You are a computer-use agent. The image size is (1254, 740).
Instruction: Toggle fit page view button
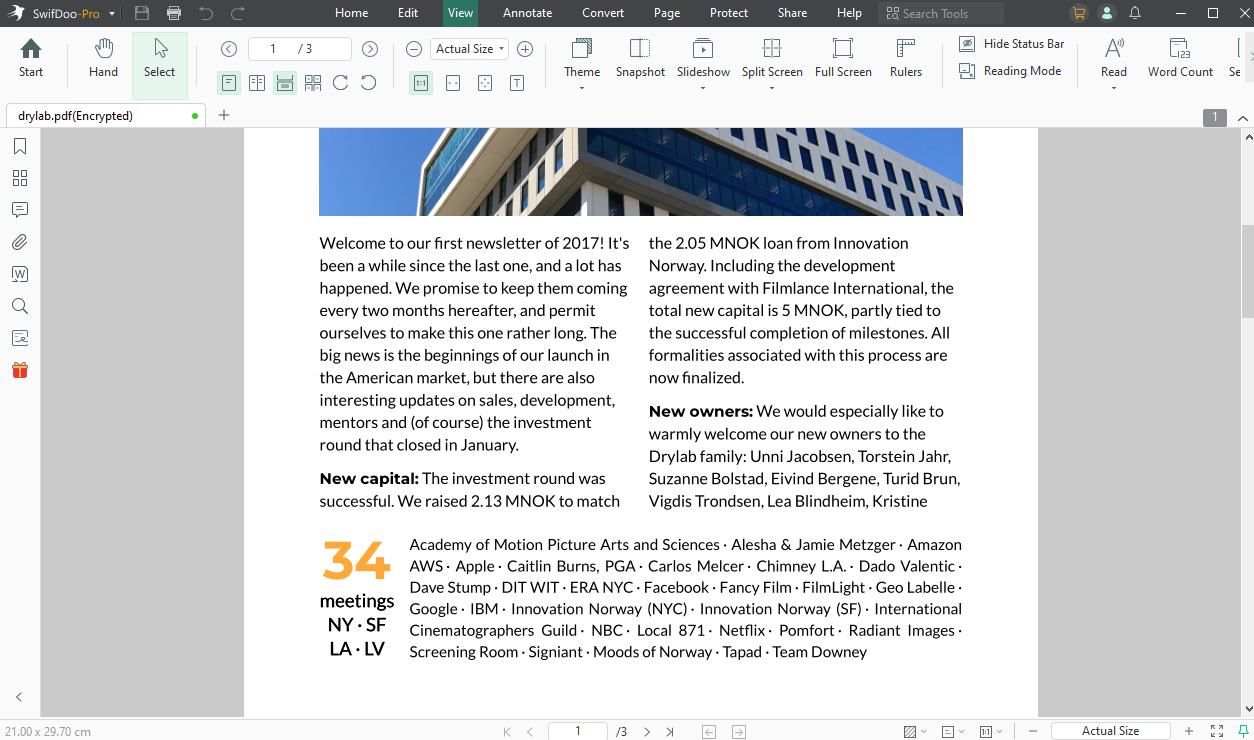pos(485,83)
